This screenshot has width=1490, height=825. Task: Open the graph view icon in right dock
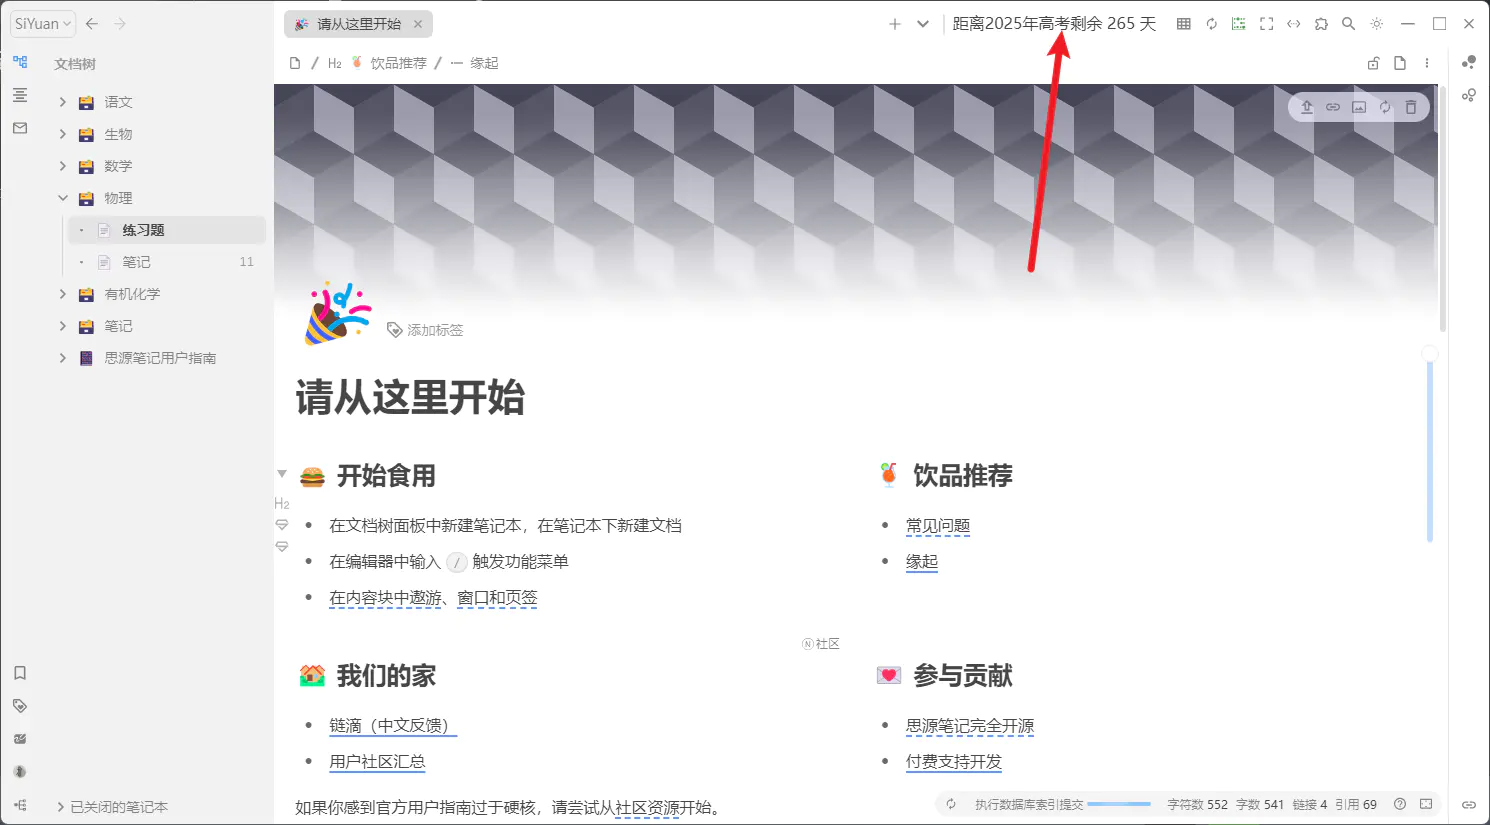(1469, 62)
